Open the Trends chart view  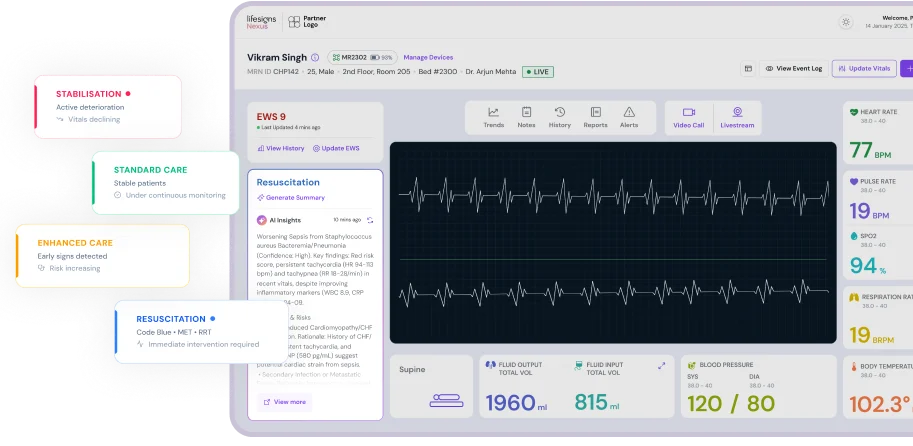(493, 117)
